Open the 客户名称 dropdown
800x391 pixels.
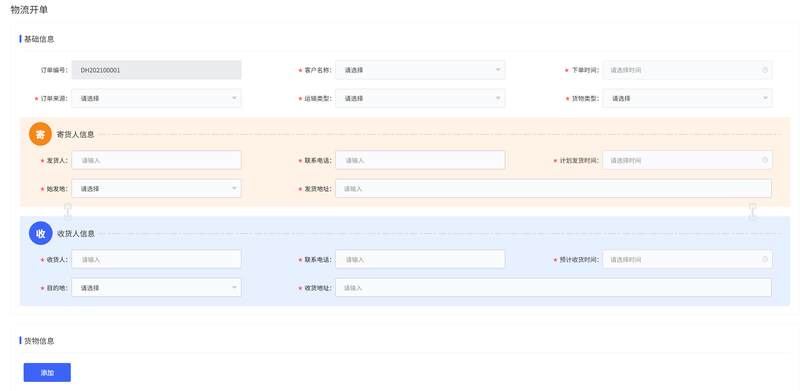pyautogui.click(x=420, y=70)
